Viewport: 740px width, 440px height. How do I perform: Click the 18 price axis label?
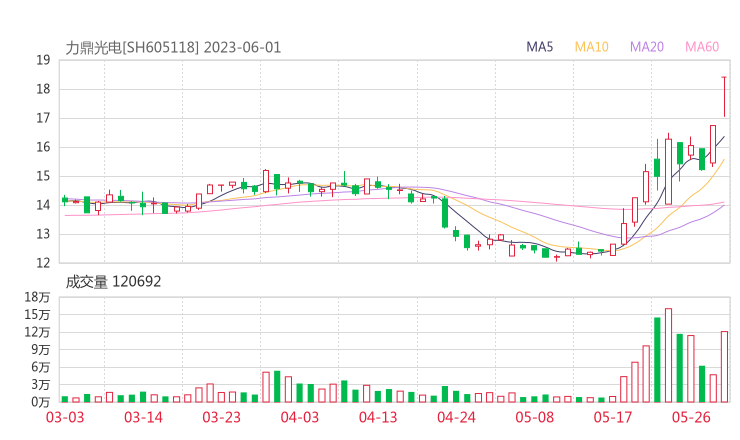click(x=43, y=89)
